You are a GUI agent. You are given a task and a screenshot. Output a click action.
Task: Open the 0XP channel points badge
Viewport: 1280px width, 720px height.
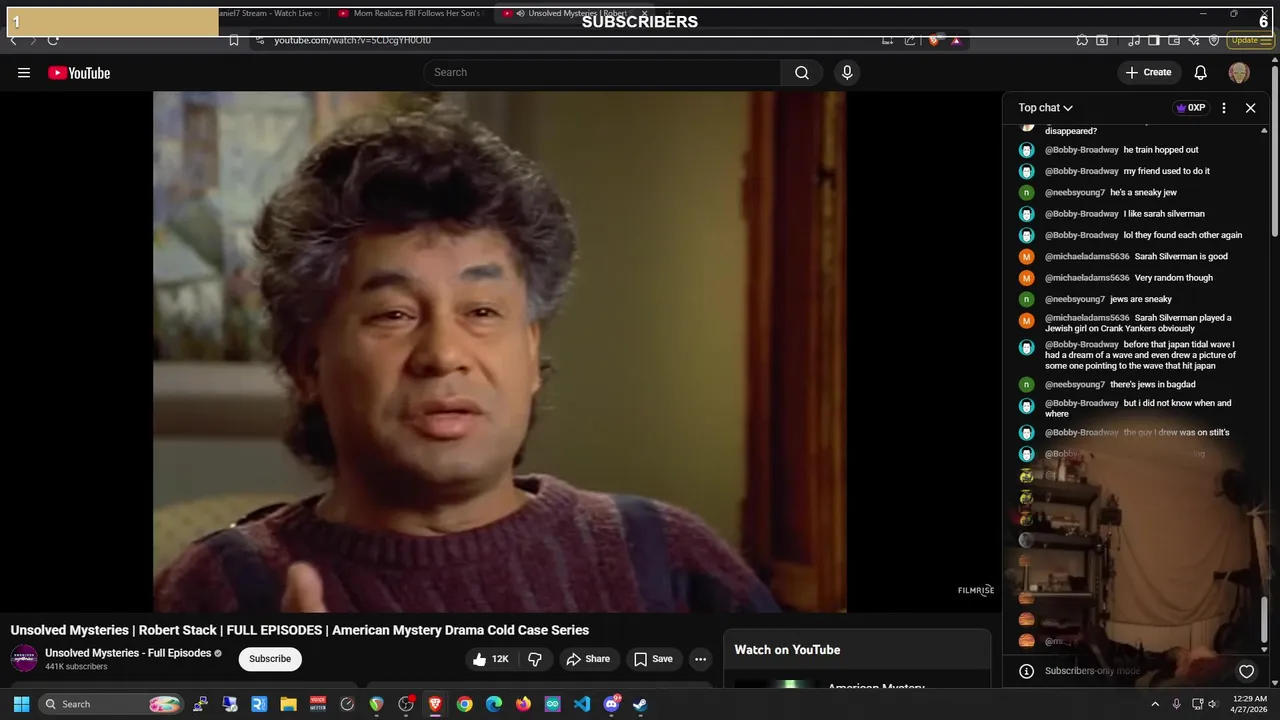coord(1190,108)
